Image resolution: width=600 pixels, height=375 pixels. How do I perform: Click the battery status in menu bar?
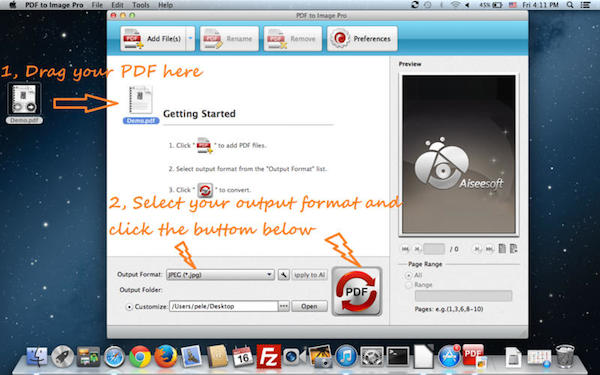(491, 5)
